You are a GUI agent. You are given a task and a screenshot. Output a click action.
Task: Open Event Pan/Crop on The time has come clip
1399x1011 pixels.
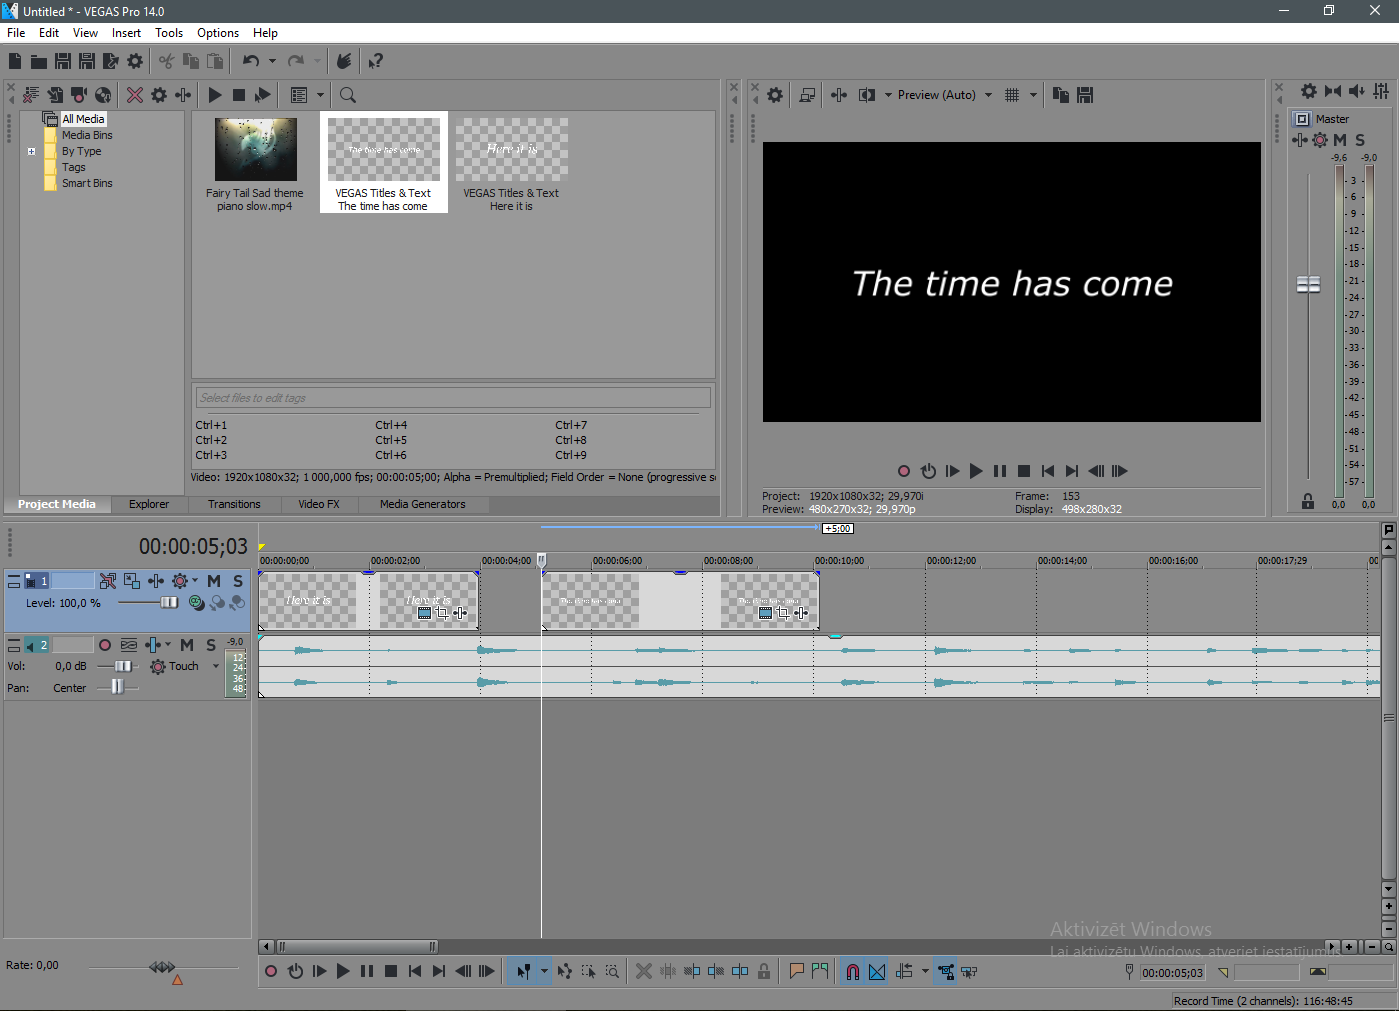(x=783, y=613)
